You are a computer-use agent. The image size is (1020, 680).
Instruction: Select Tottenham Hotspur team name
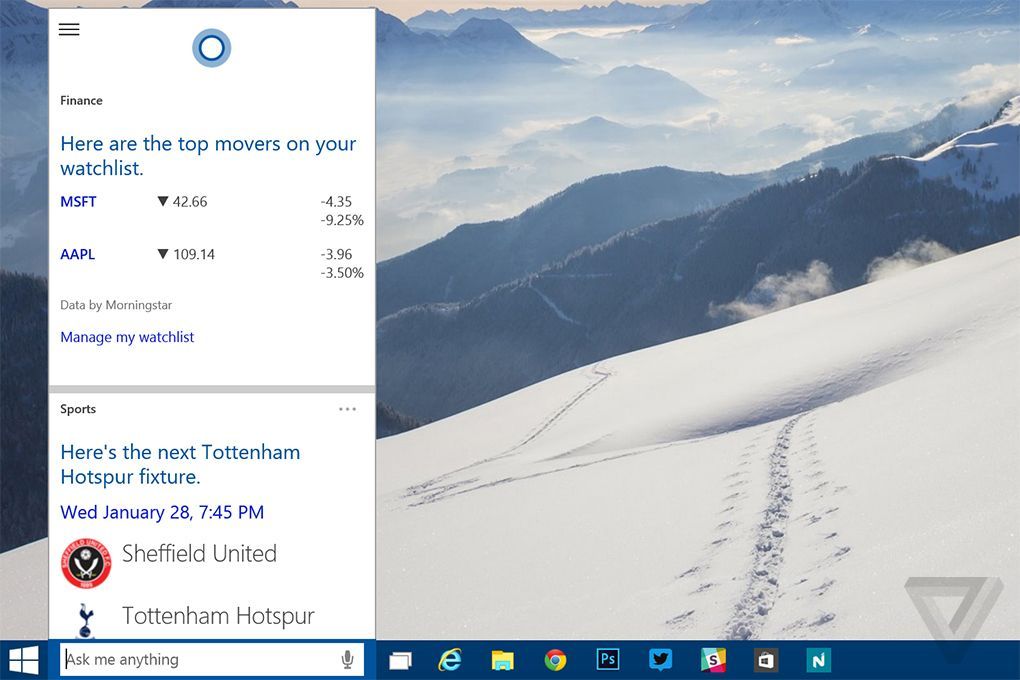click(218, 616)
